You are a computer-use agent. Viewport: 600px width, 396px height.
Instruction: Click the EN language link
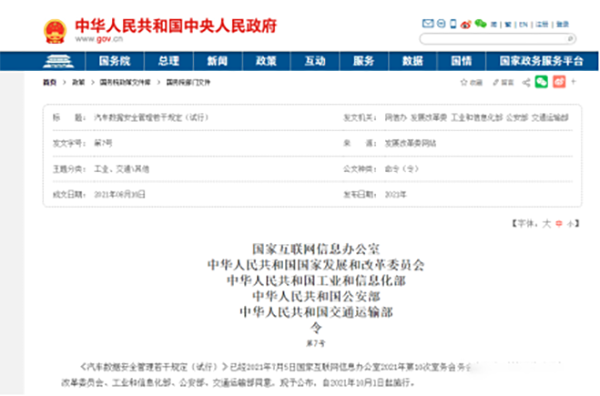(523, 24)
